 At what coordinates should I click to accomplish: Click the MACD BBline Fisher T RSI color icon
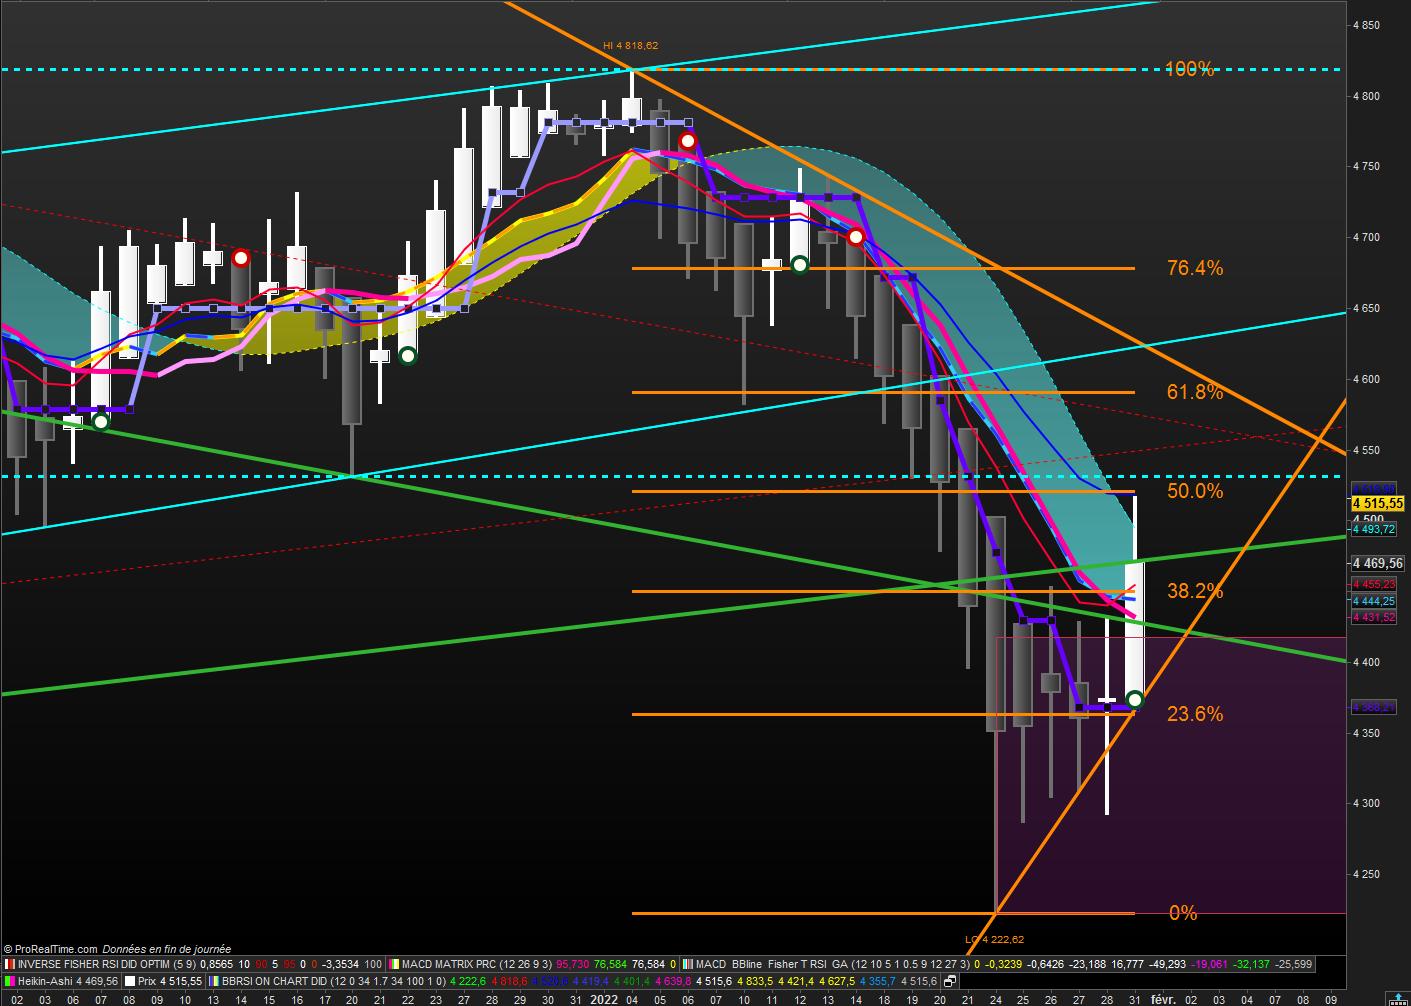coord(687,965)
